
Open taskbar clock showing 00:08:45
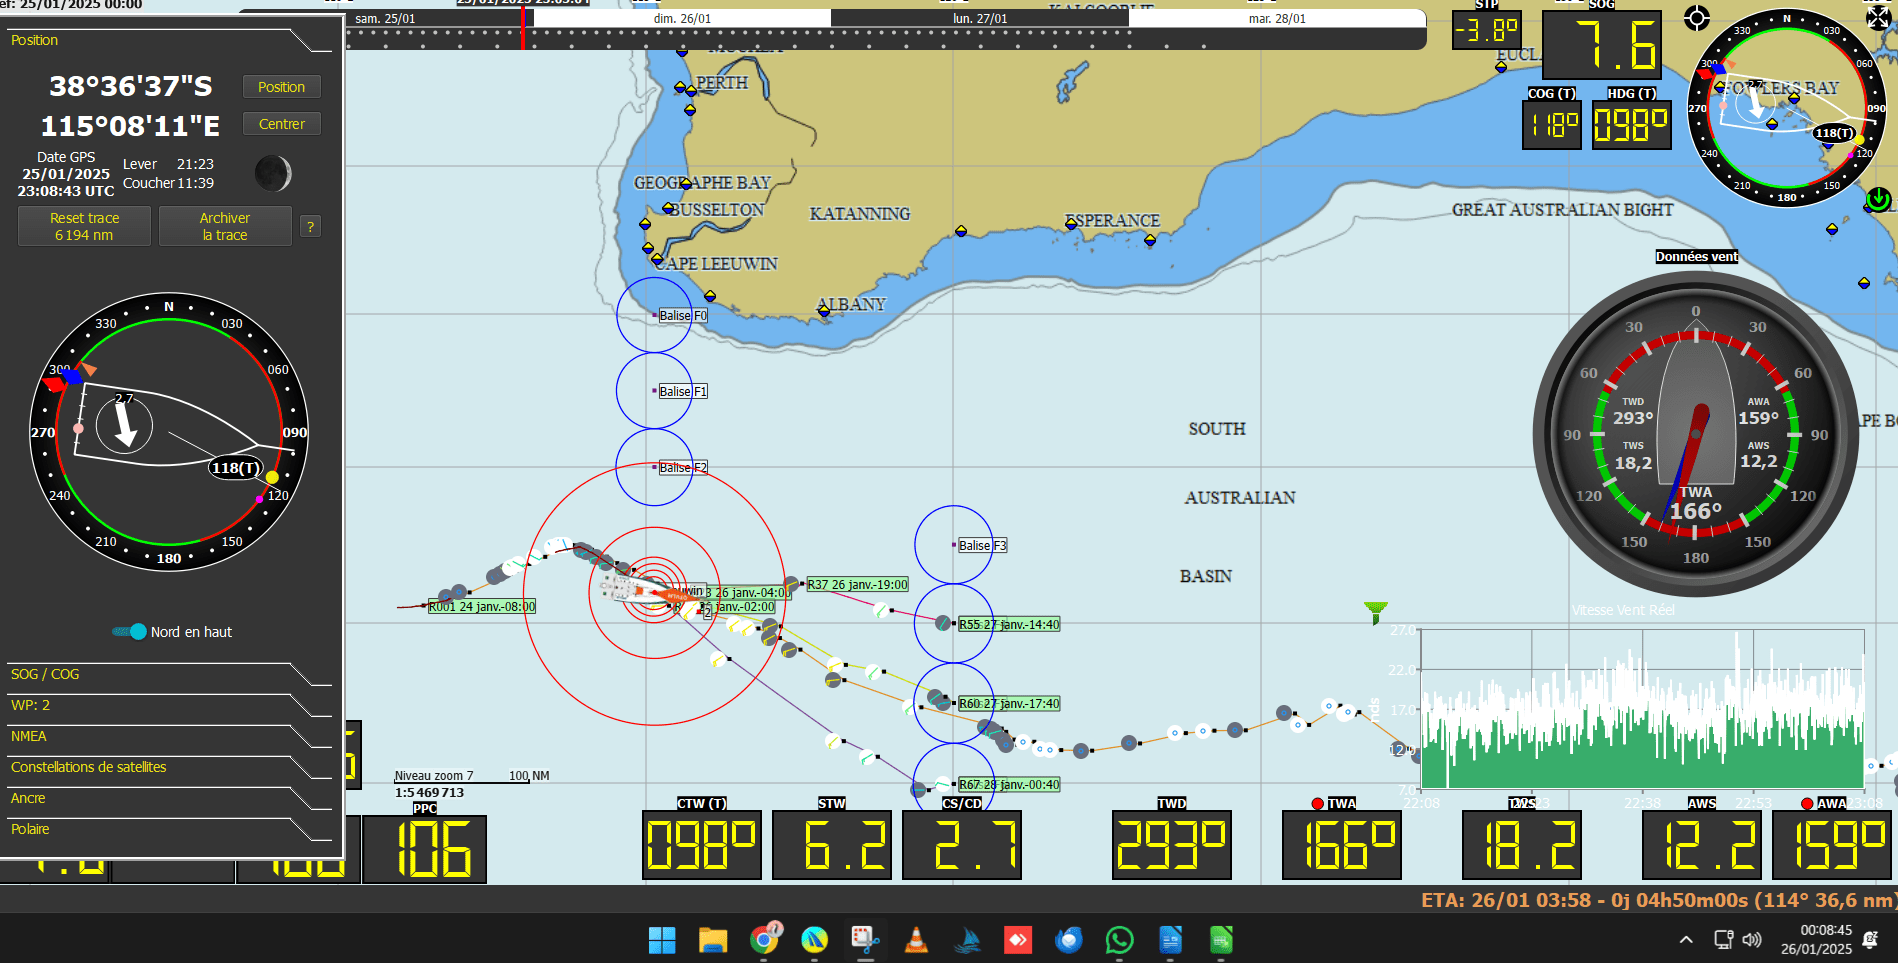click(x=1816, y=939)
